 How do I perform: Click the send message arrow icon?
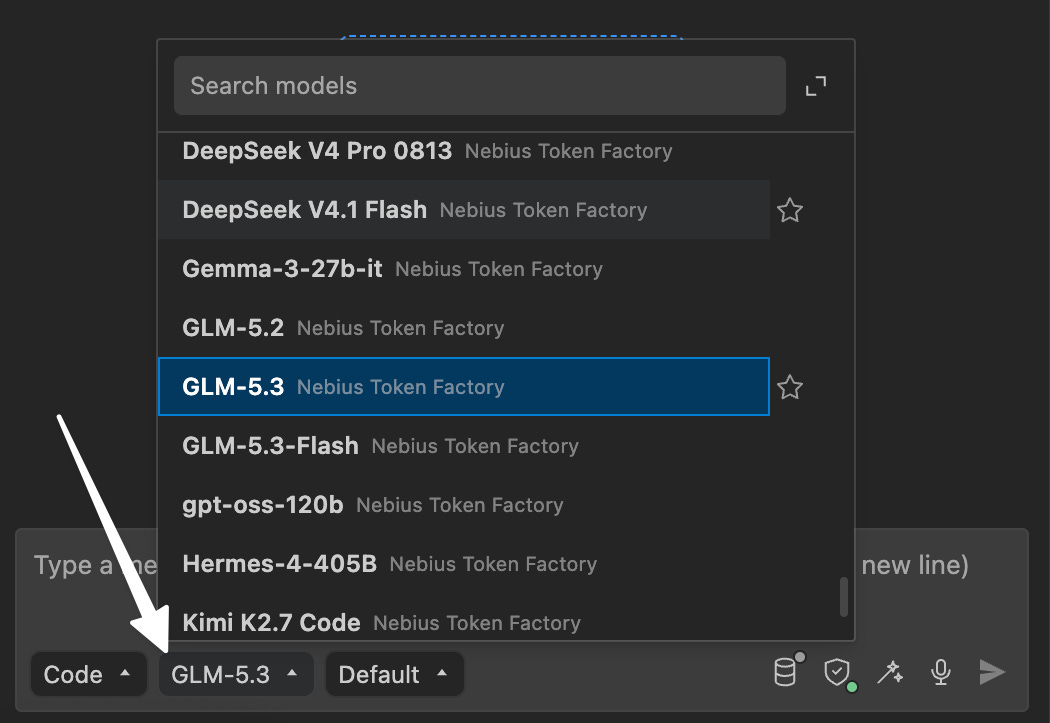click(x=992, y=672)
